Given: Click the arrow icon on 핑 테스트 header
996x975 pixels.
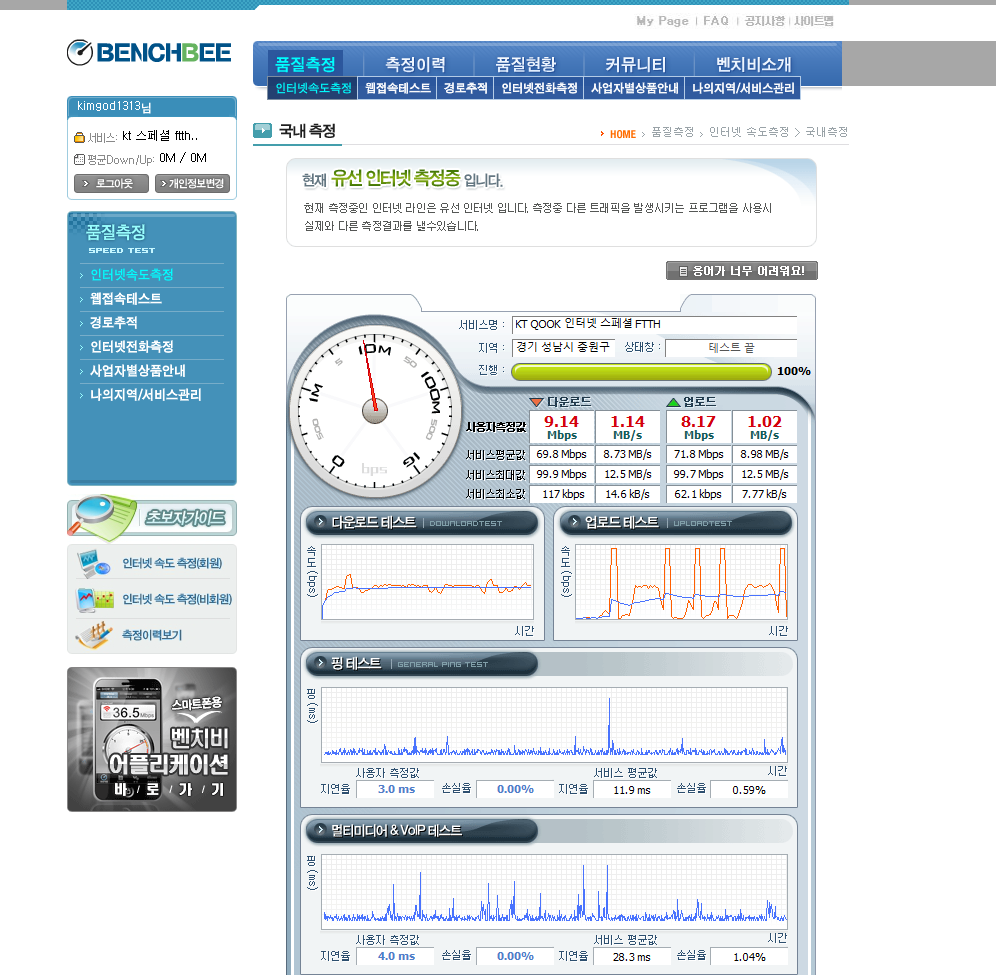Looking at the screenshot, I should (x=321, y=663).
